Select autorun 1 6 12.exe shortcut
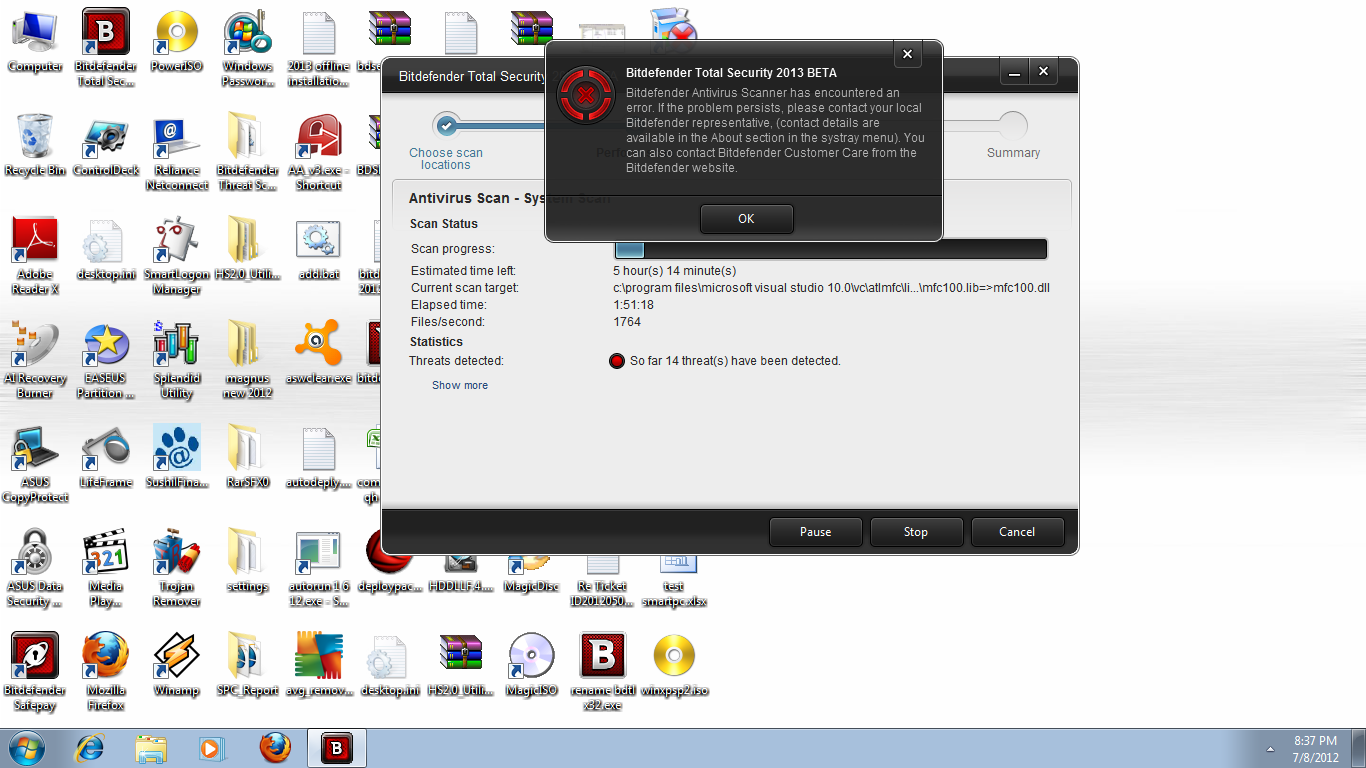1366x768 pixels. click(x=318, y=568)
